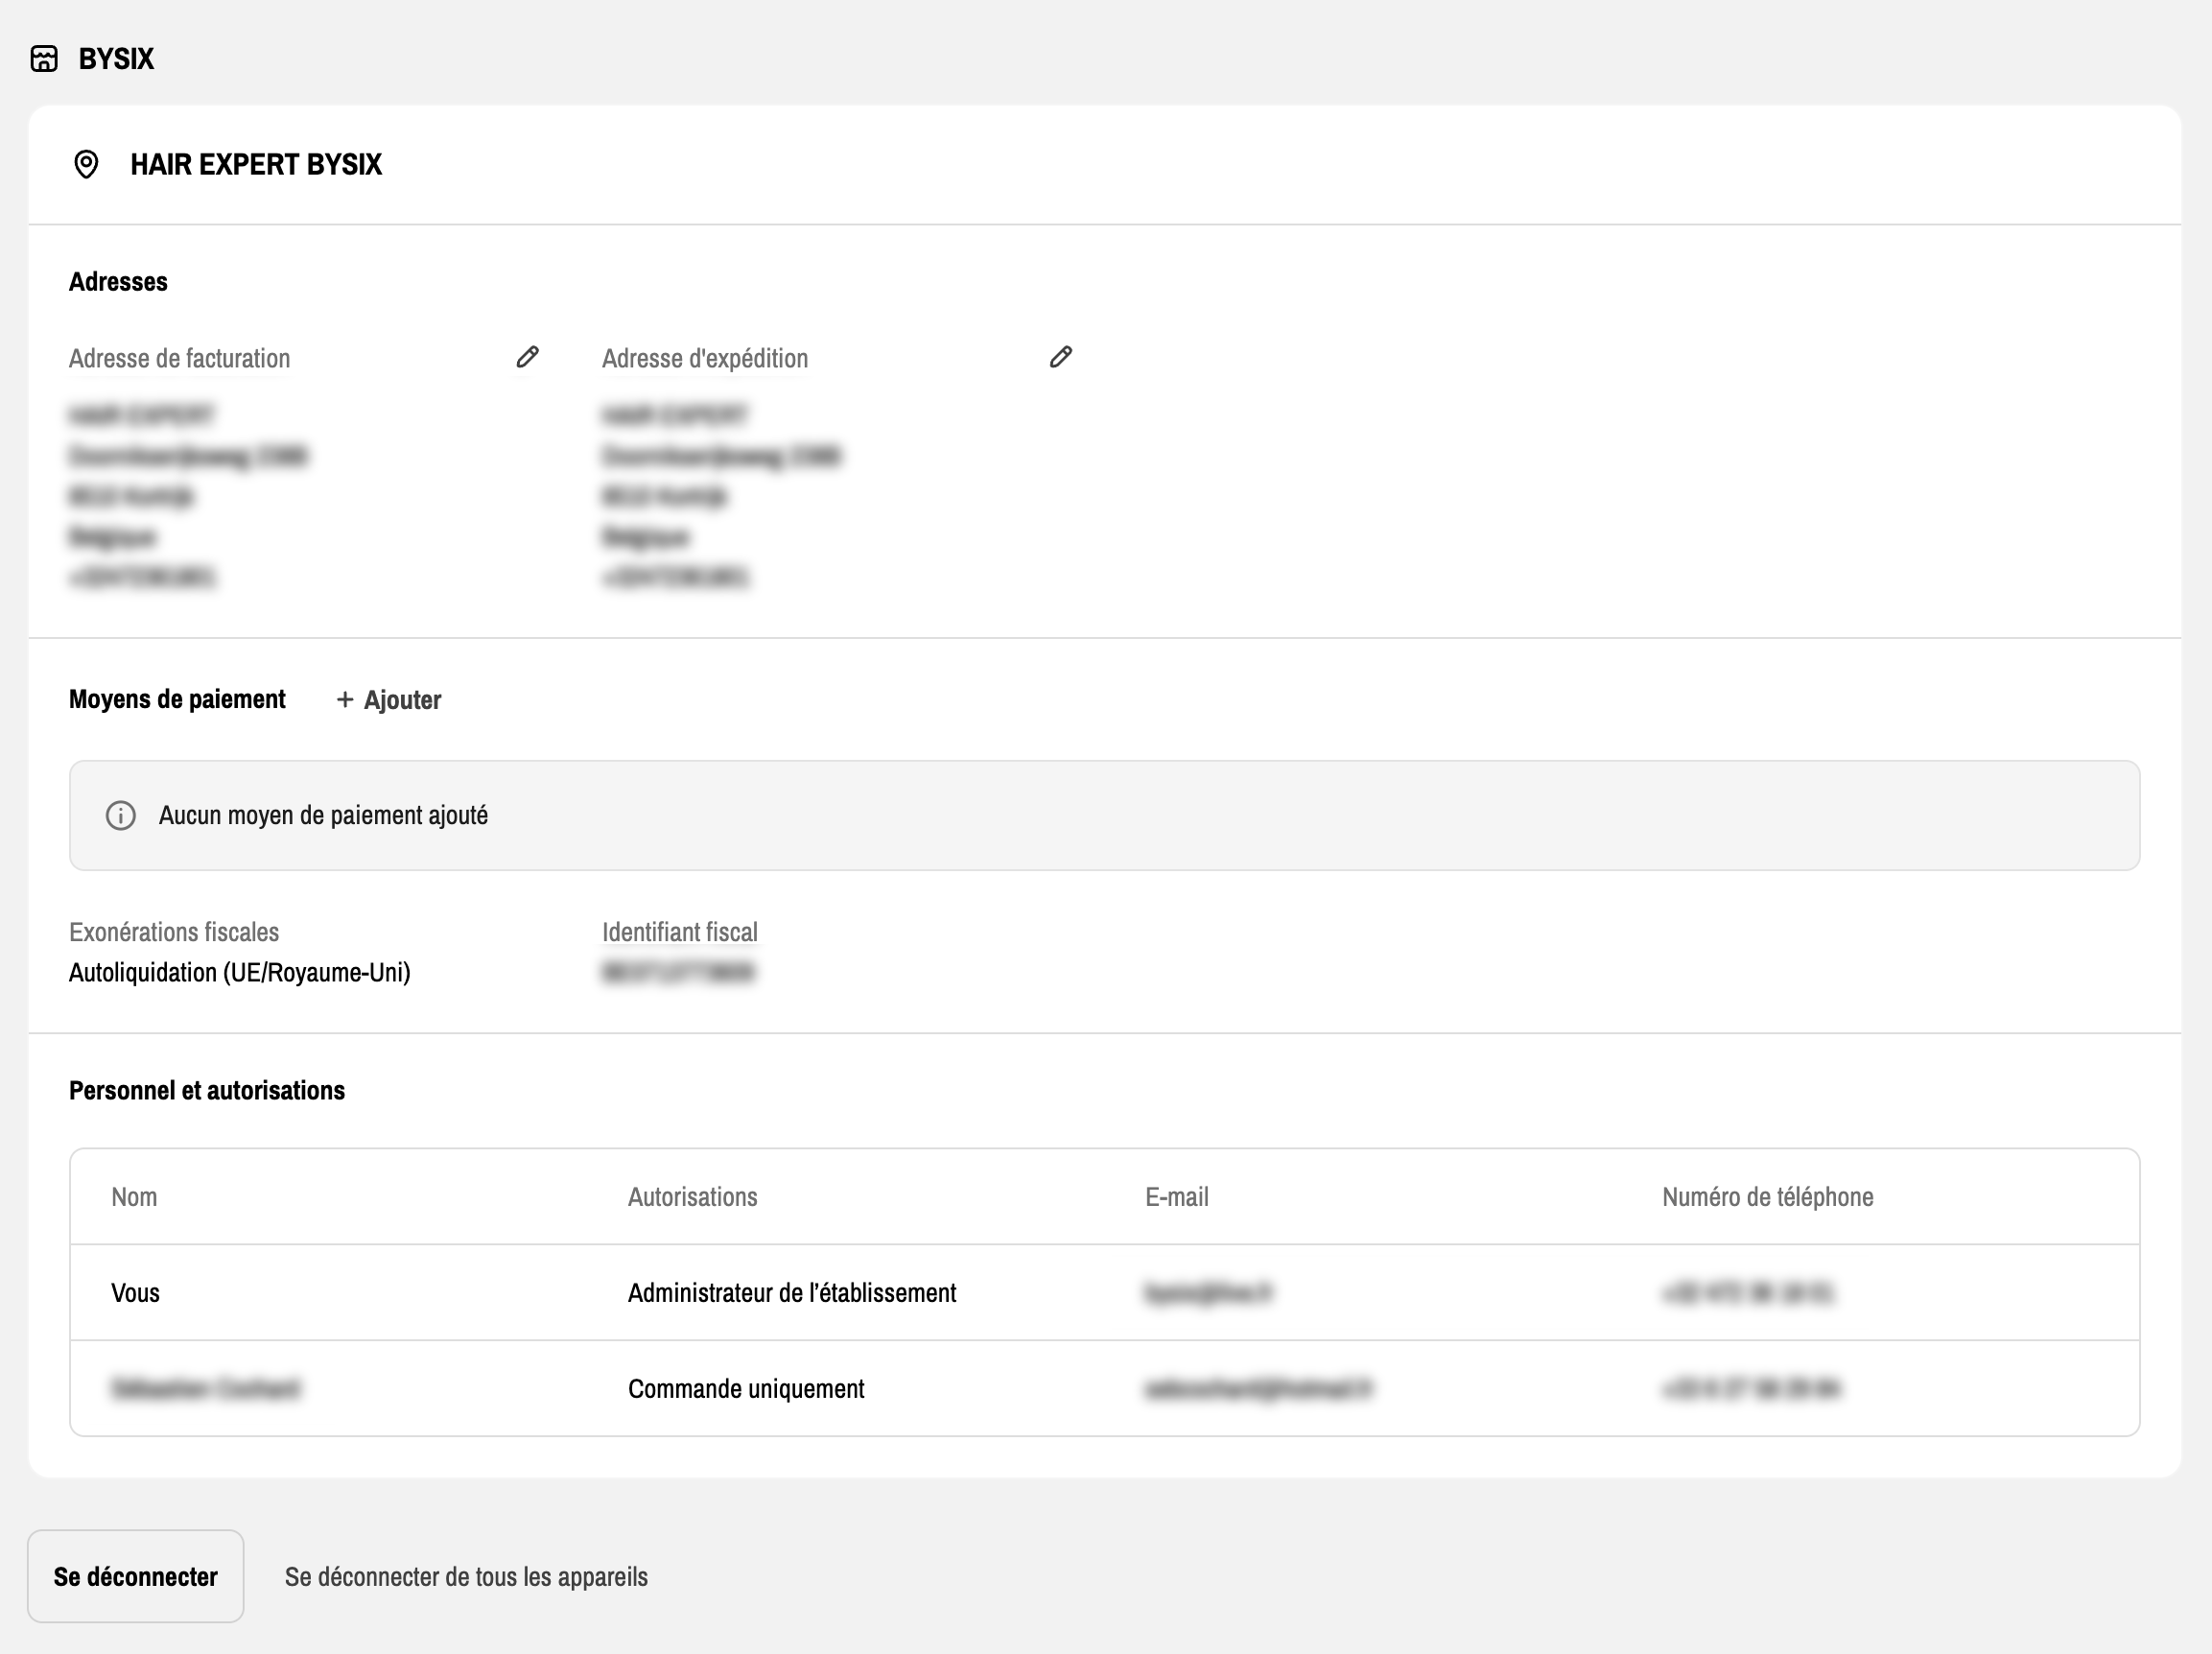Click the Identifiant fiscal label
The height and width of the screenshot is (1654, 2212).
click(x=680, y=932)
